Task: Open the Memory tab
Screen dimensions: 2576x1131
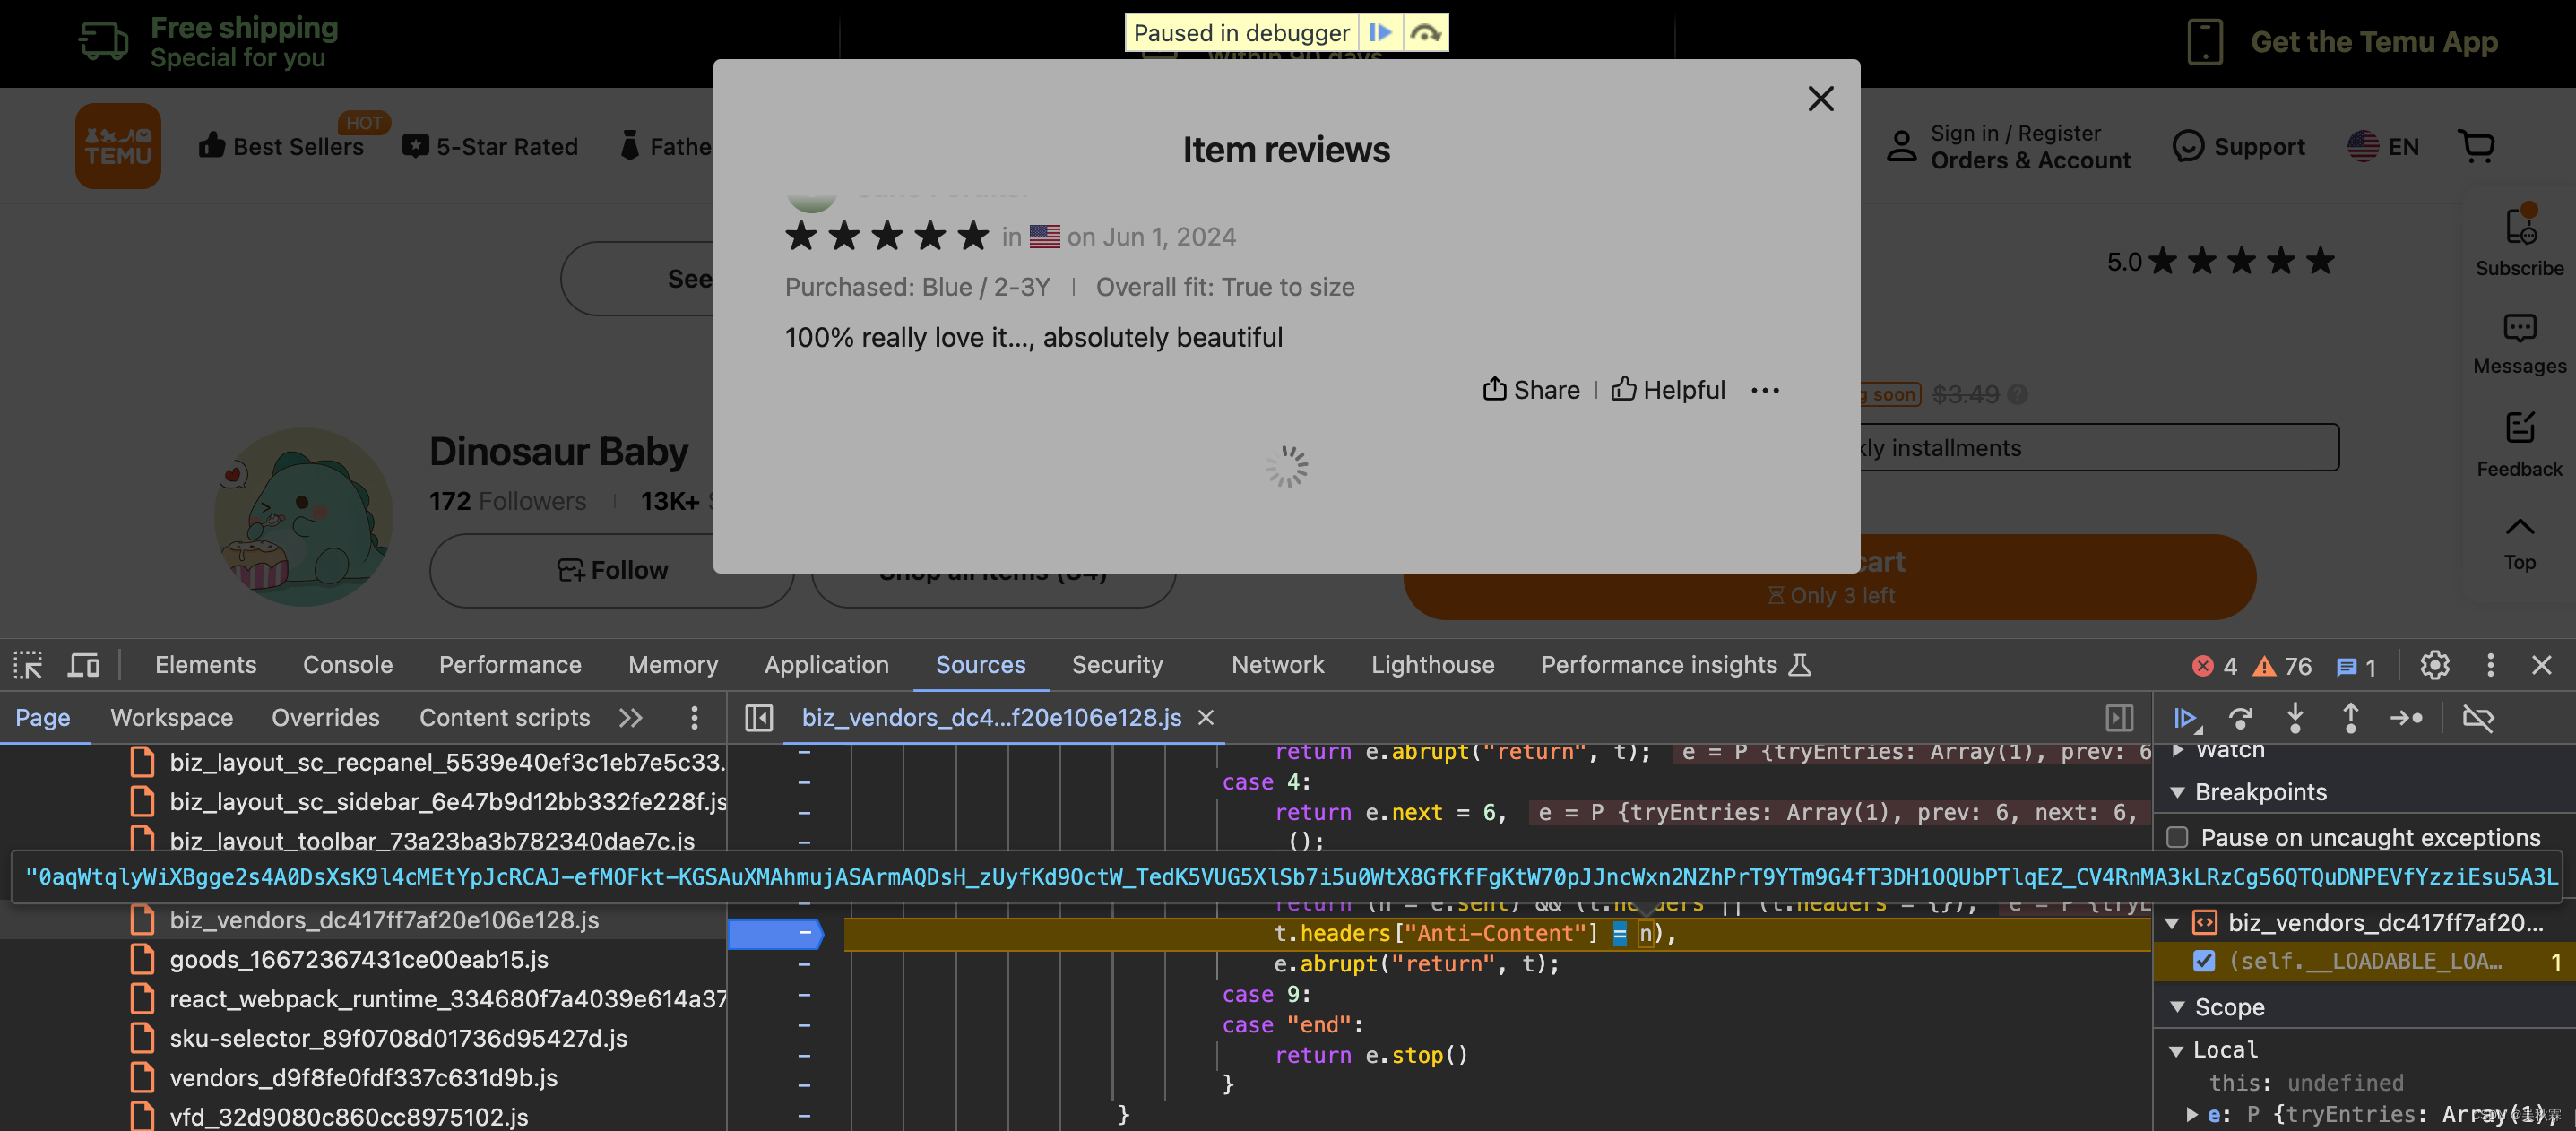Action: point(673,665)
